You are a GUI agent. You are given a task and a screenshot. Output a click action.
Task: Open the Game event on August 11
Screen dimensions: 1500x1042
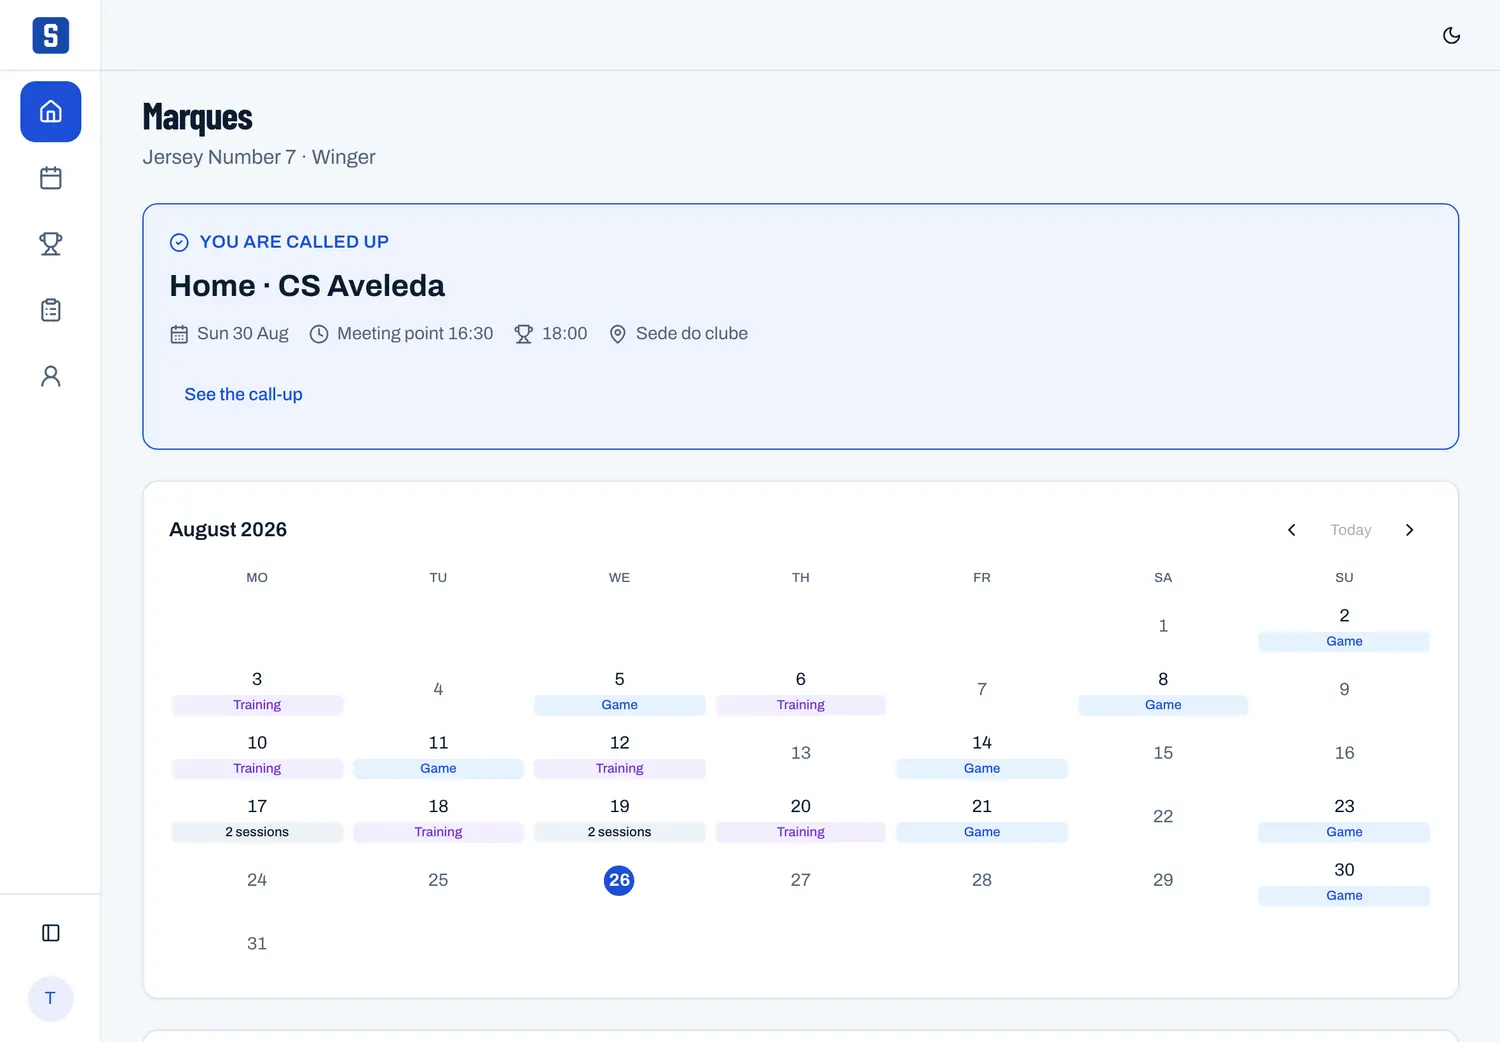438,768
